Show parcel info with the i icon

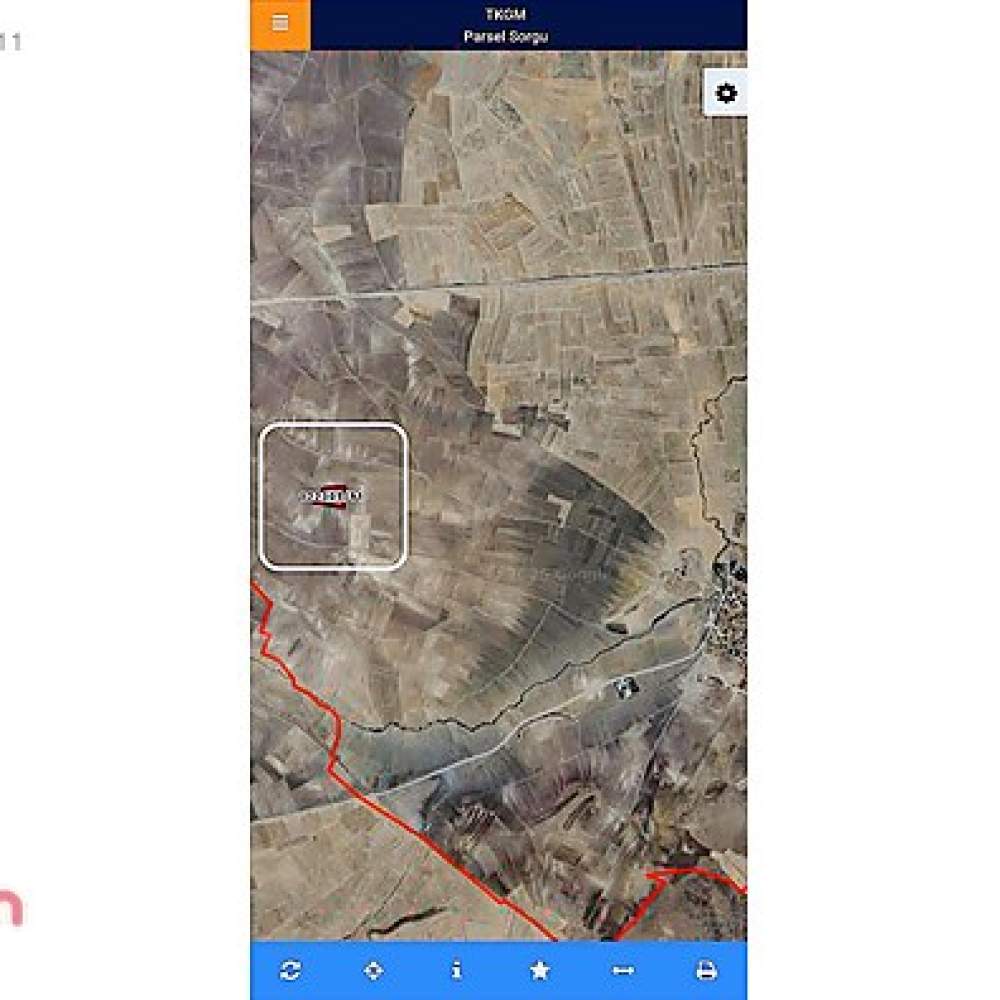pos(456,970)
